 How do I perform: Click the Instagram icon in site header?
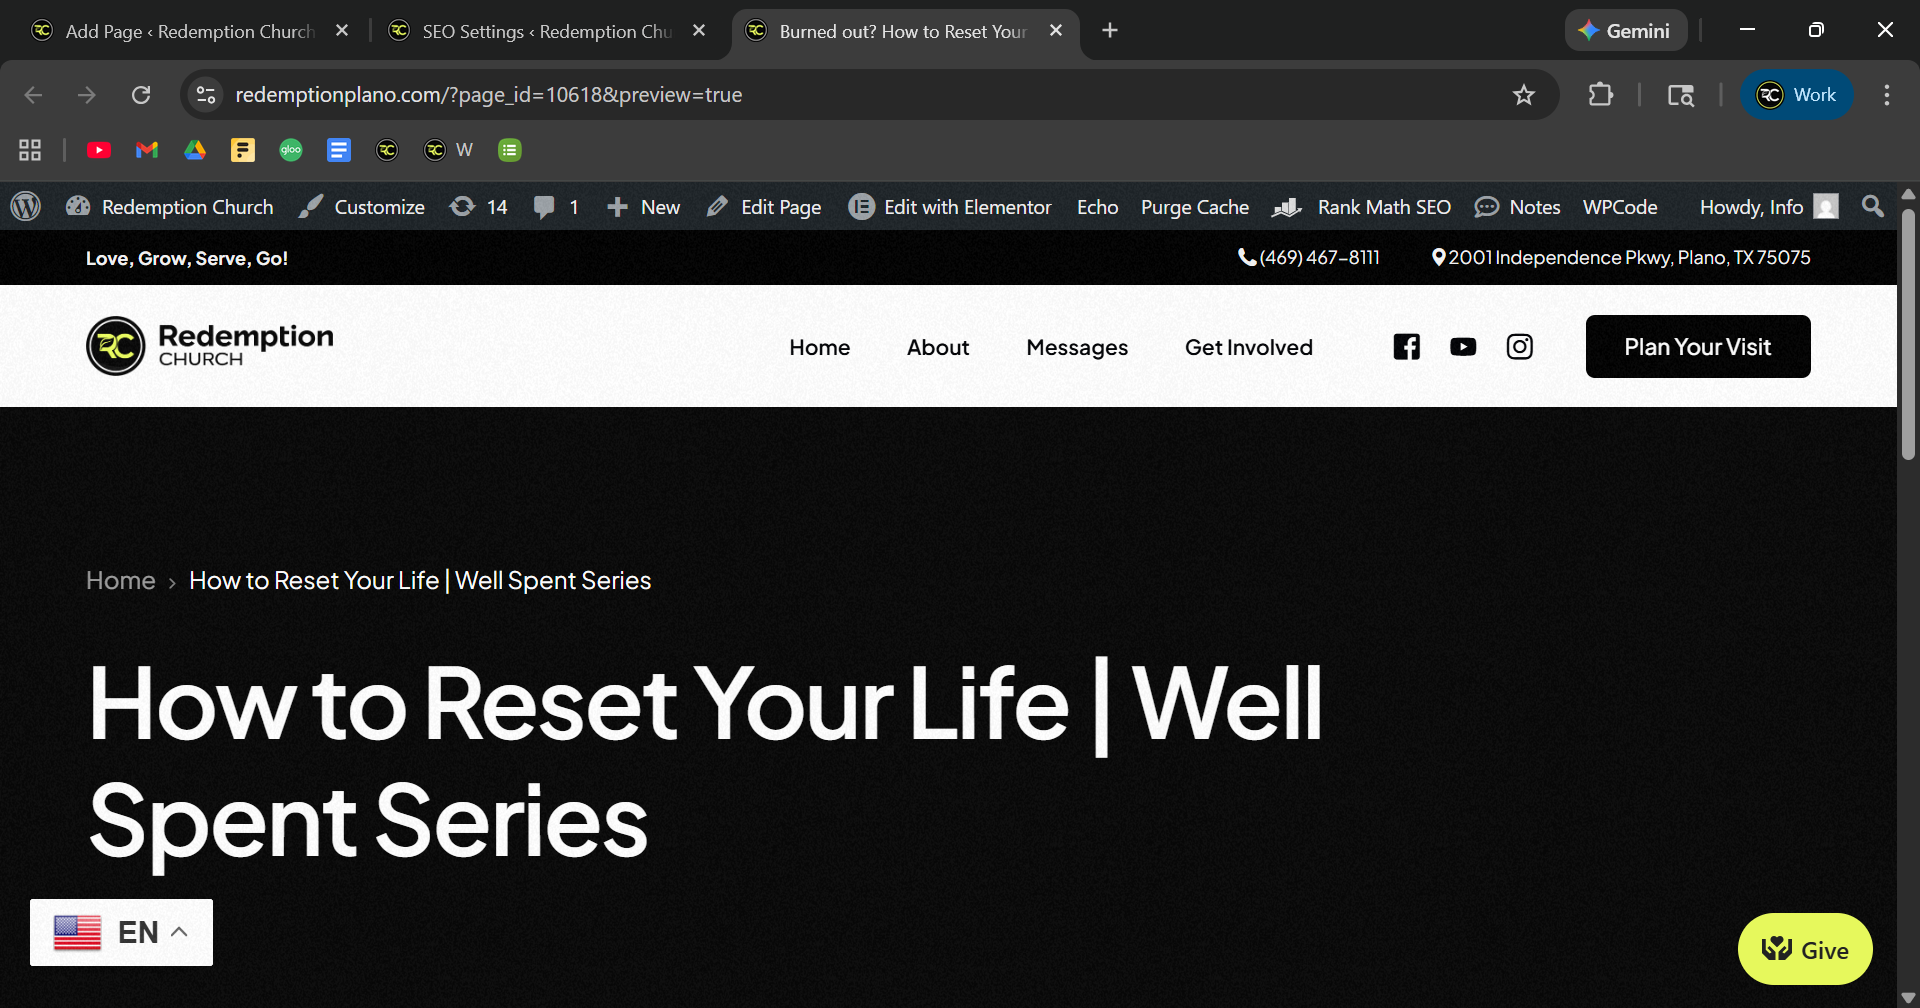click(1519, 347)
